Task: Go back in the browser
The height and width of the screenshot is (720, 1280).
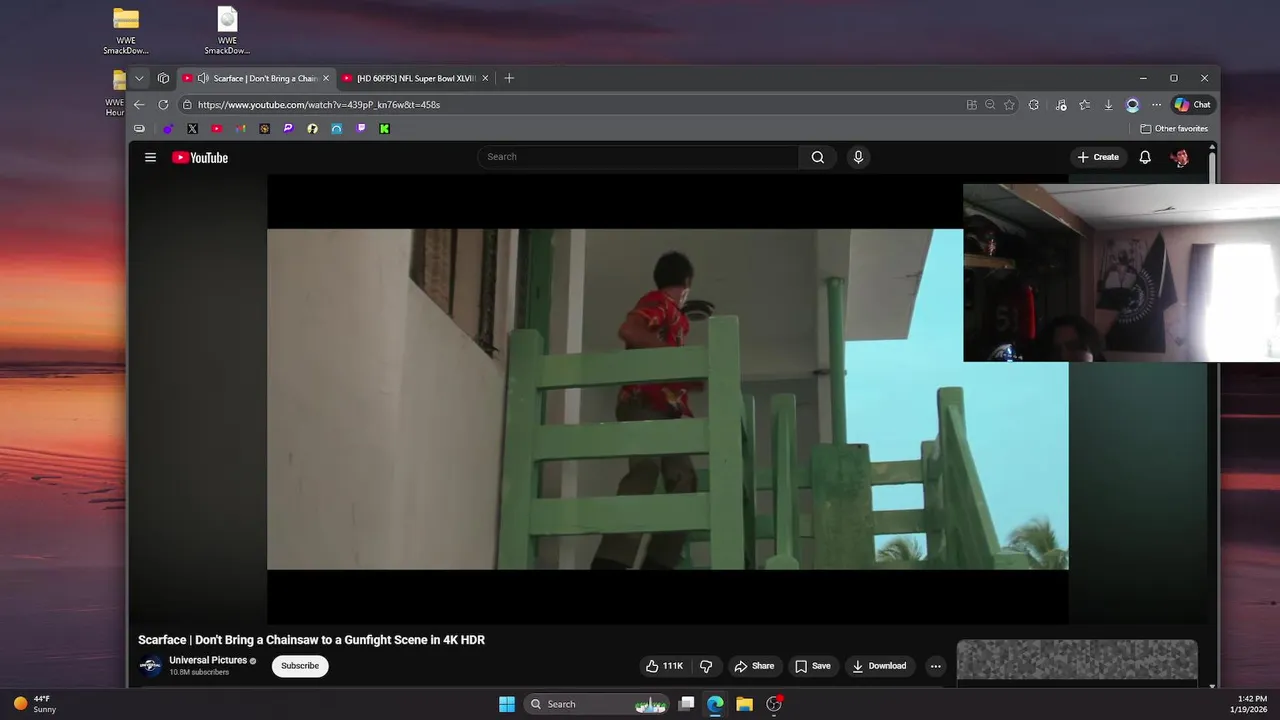Action: [139, 104]
